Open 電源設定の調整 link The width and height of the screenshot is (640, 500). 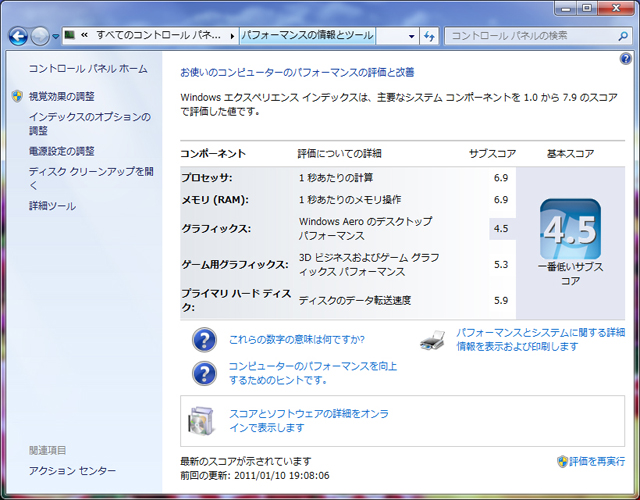(62, 151)
